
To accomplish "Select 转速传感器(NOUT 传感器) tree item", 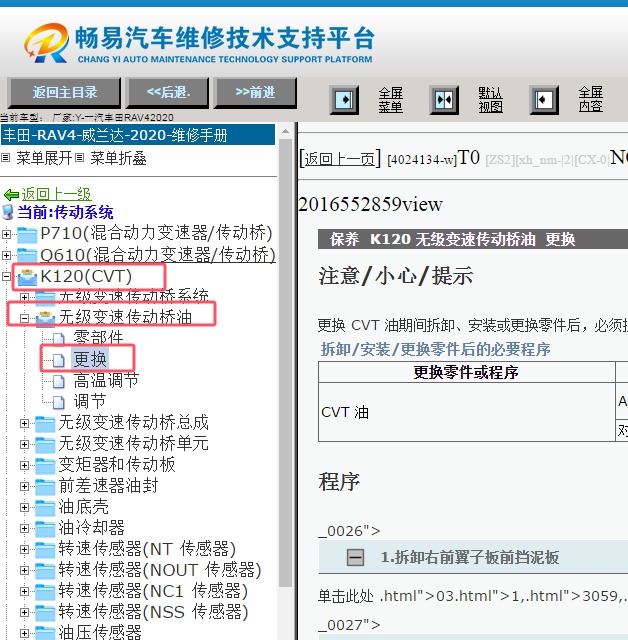I will coord(160,570).
